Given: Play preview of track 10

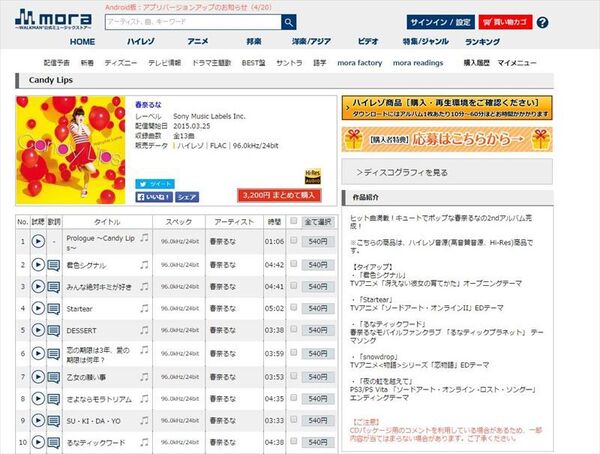Looking at the screenshot, I should pyautogui.click(x=38, y=442).
